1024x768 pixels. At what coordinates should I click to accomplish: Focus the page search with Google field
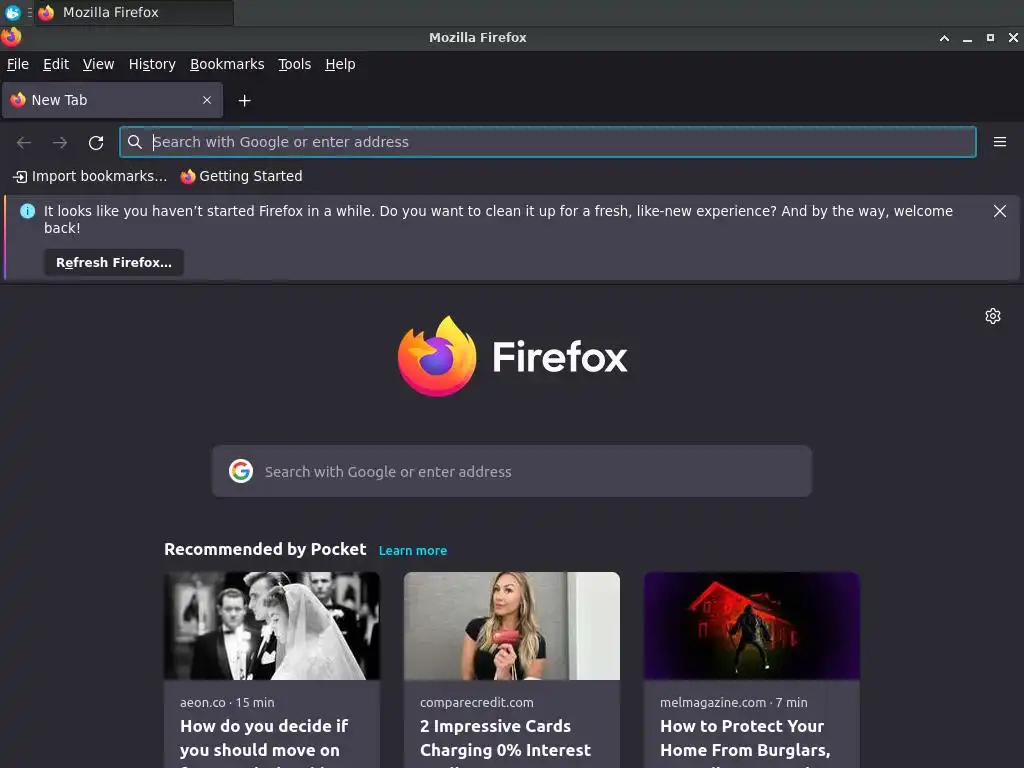pyautogui.click(x=512, y=471)
